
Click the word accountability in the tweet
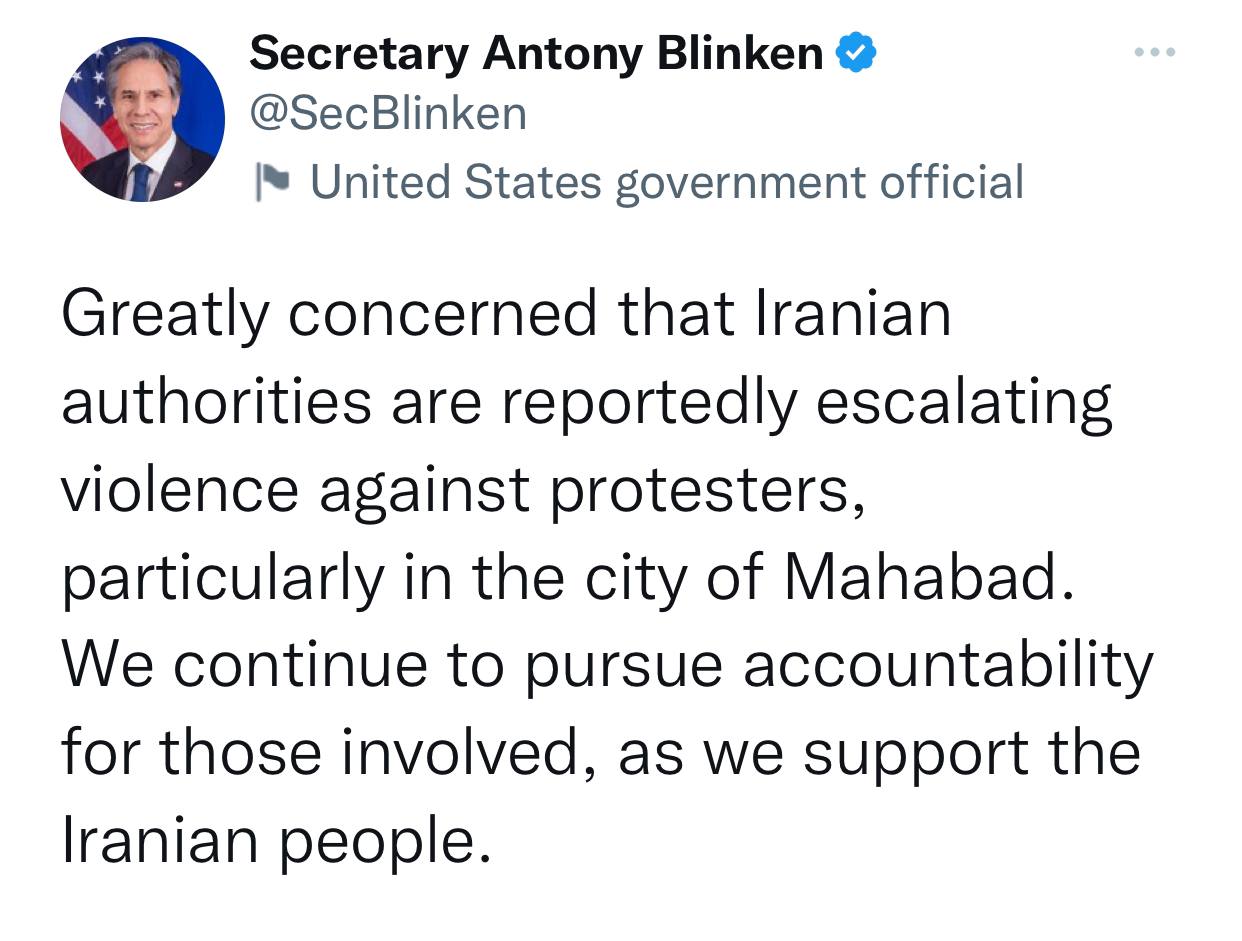947,665
